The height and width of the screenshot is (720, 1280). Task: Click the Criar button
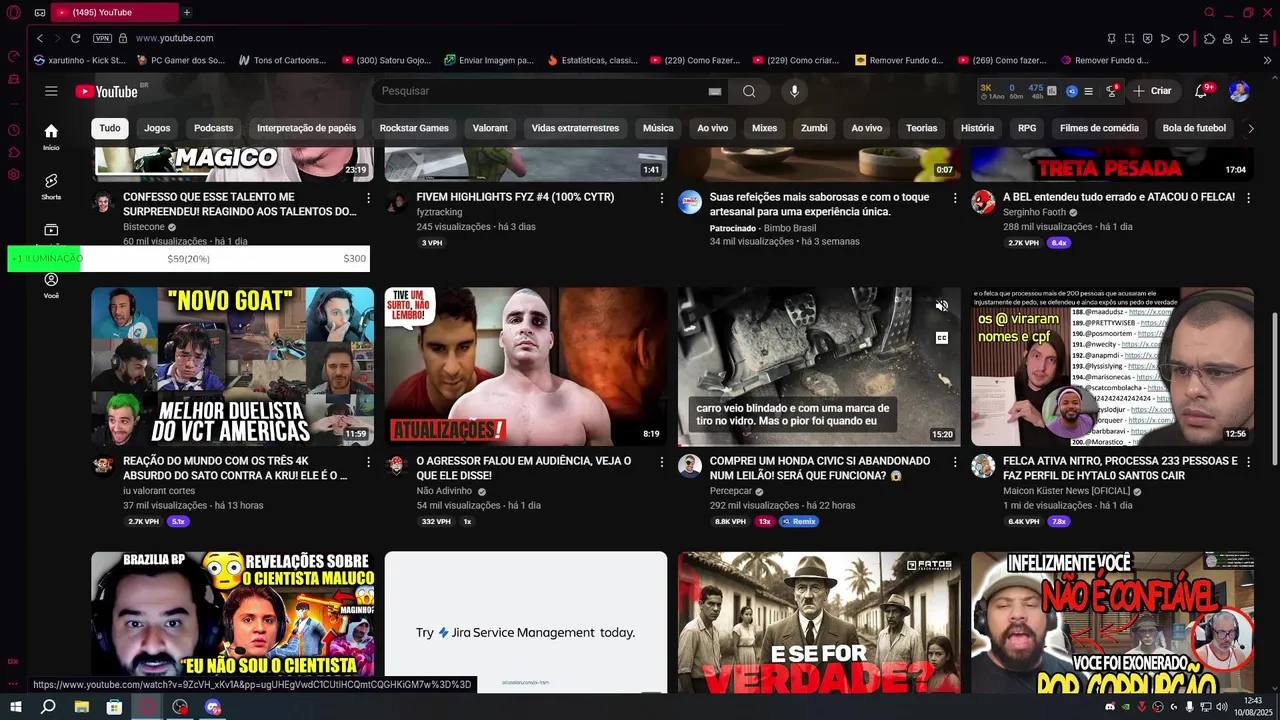click(x=1151, y=91)
